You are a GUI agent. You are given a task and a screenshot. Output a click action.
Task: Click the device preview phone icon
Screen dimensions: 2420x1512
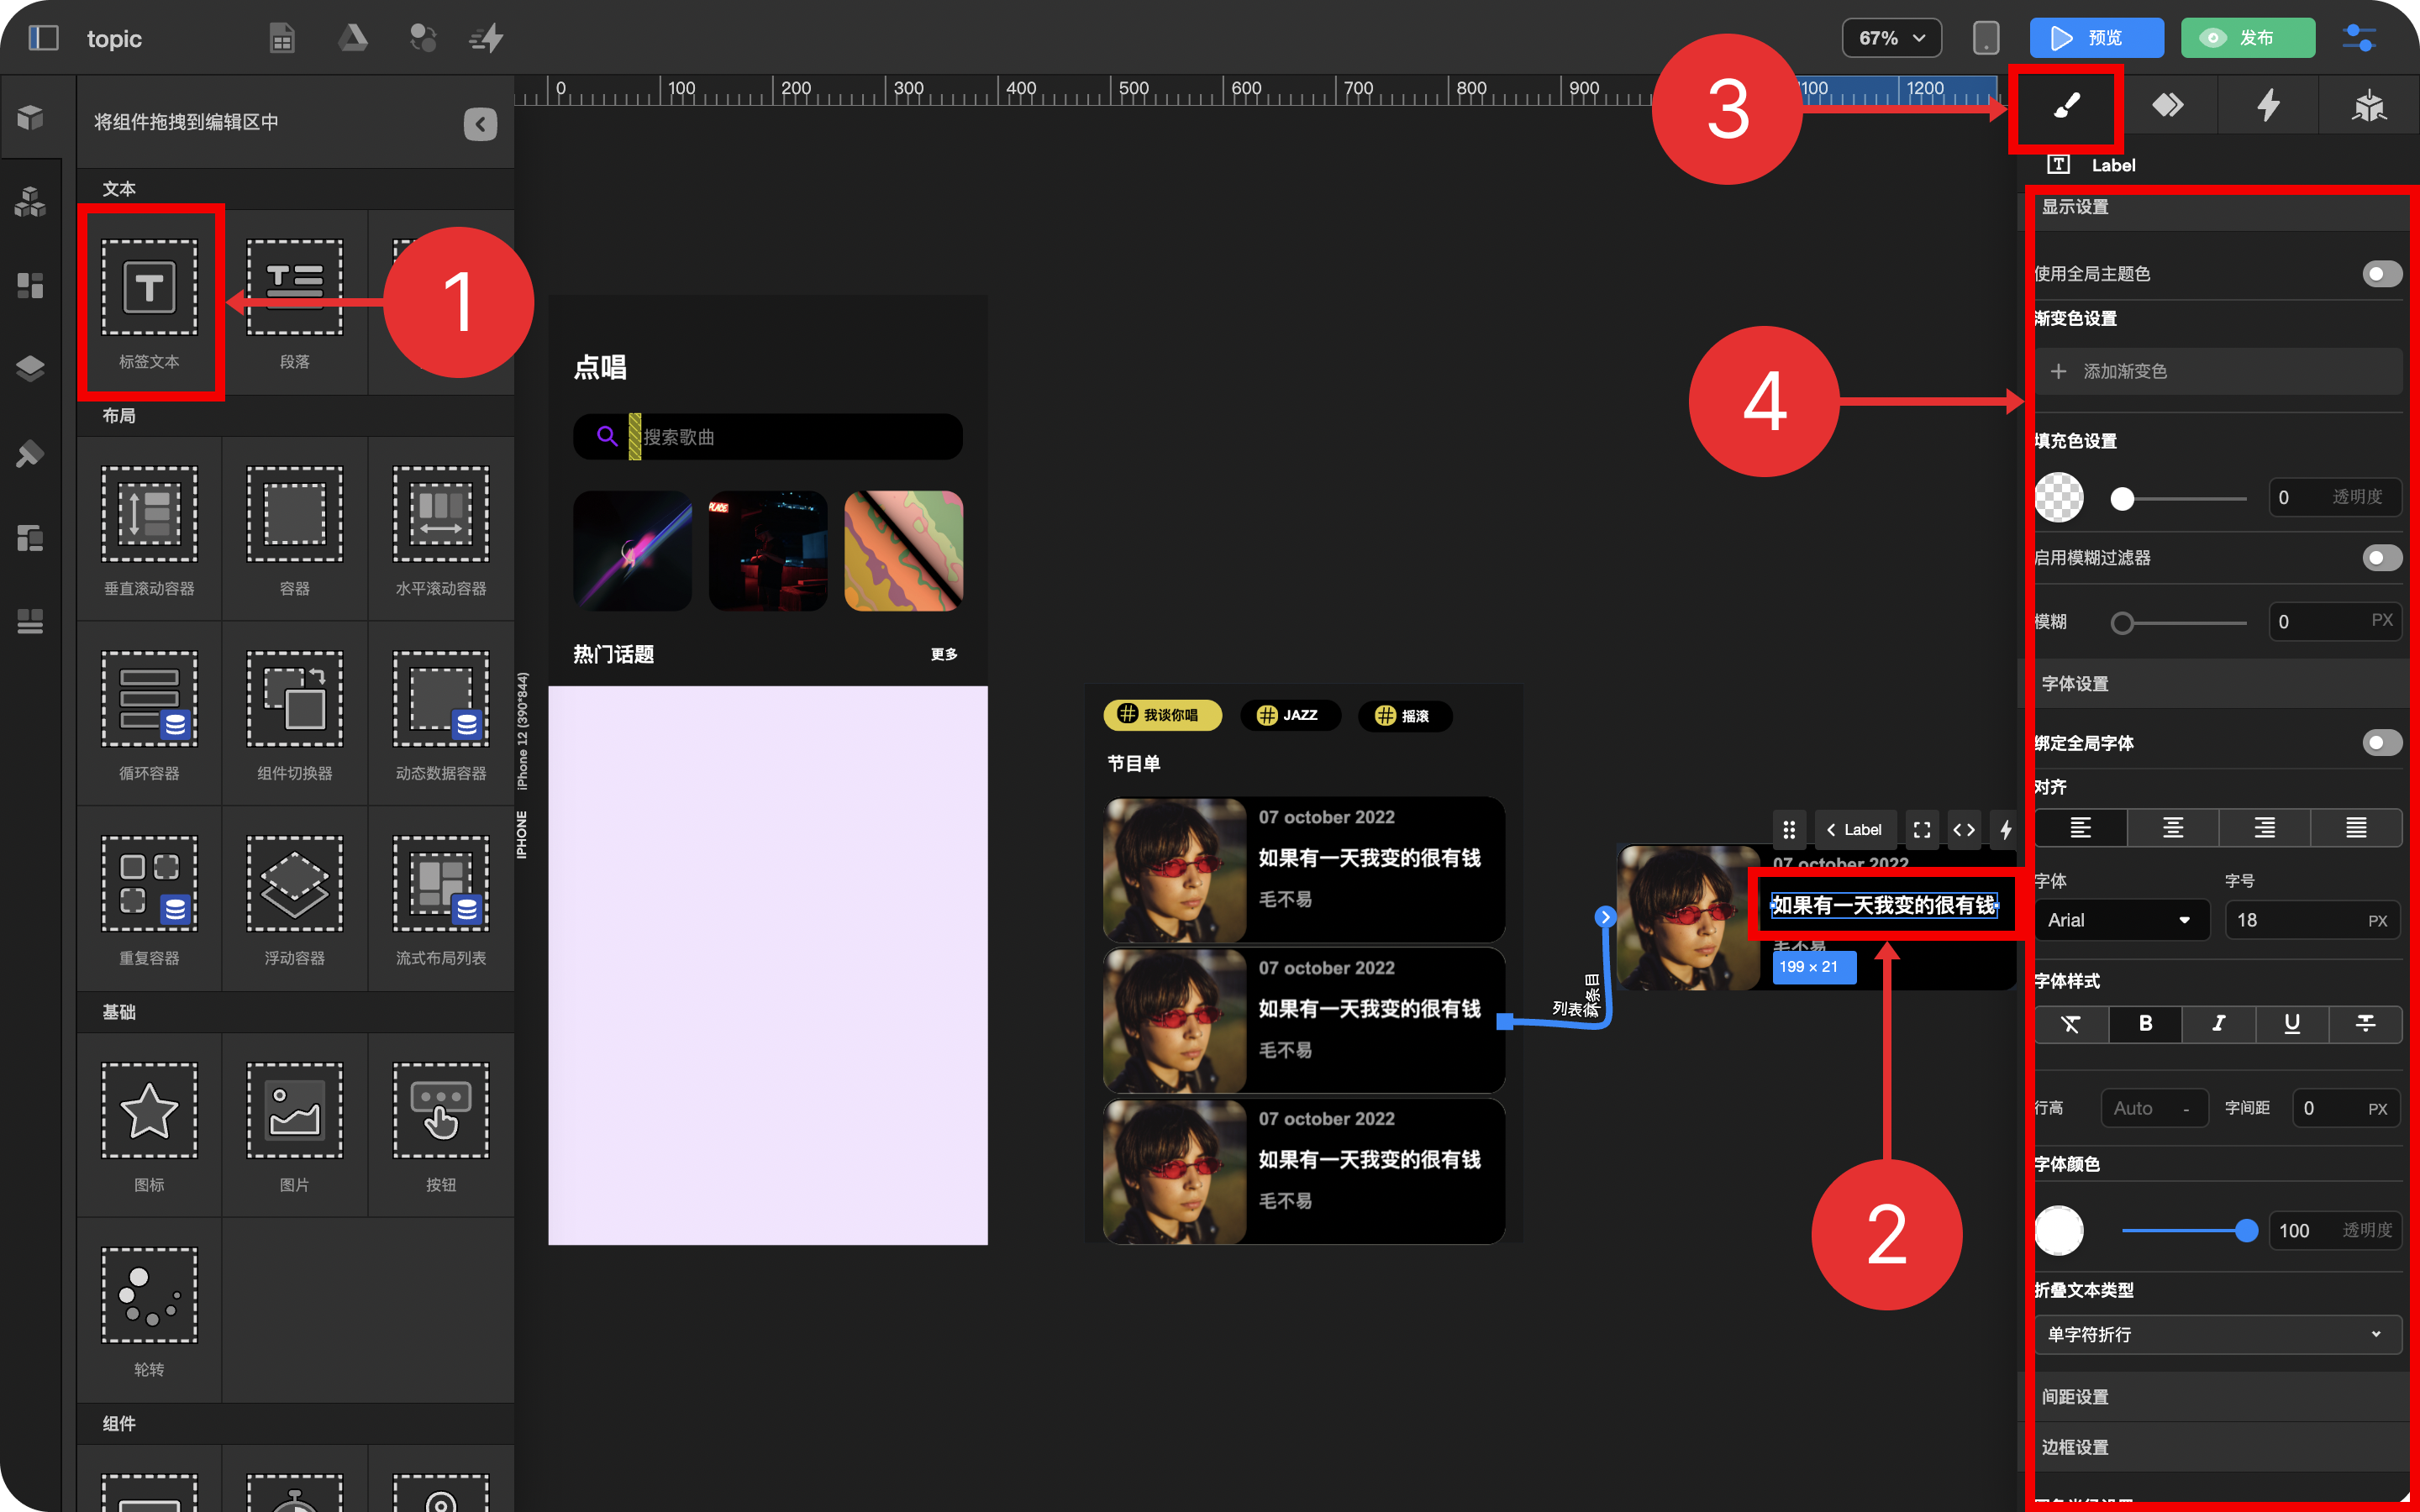pos(1985,38)
